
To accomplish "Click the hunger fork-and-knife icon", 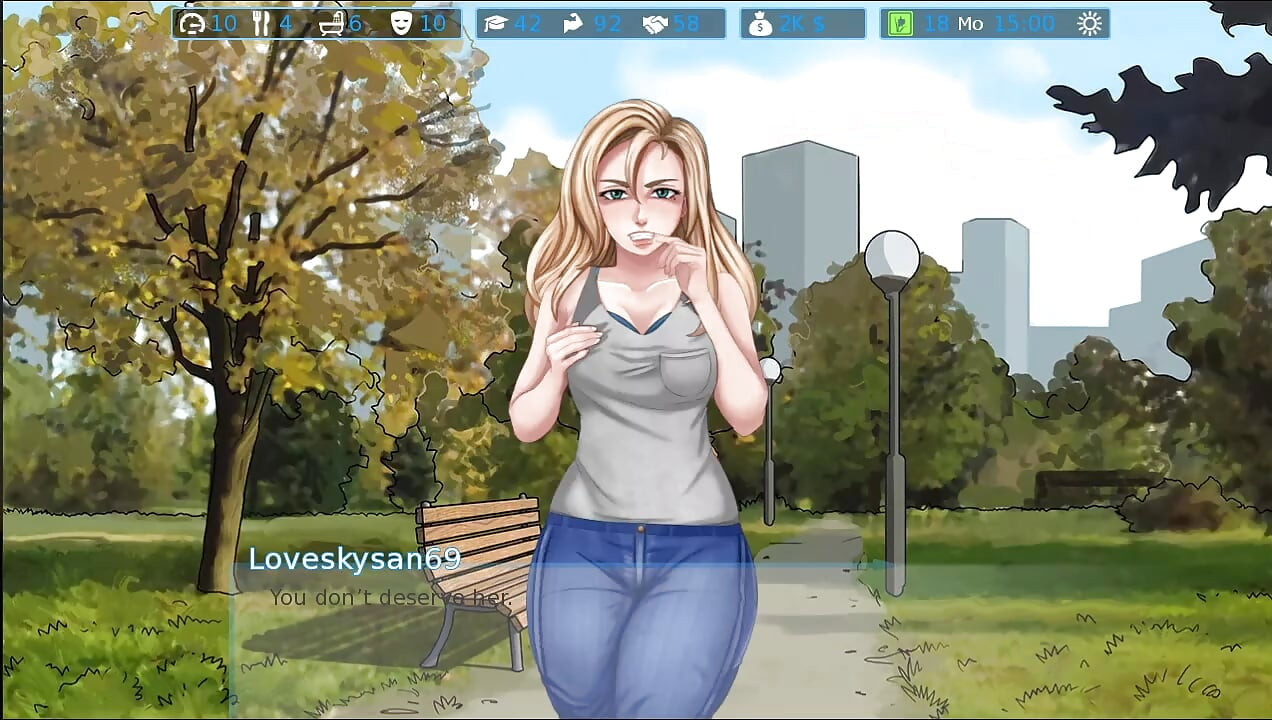I will [261, 23].
